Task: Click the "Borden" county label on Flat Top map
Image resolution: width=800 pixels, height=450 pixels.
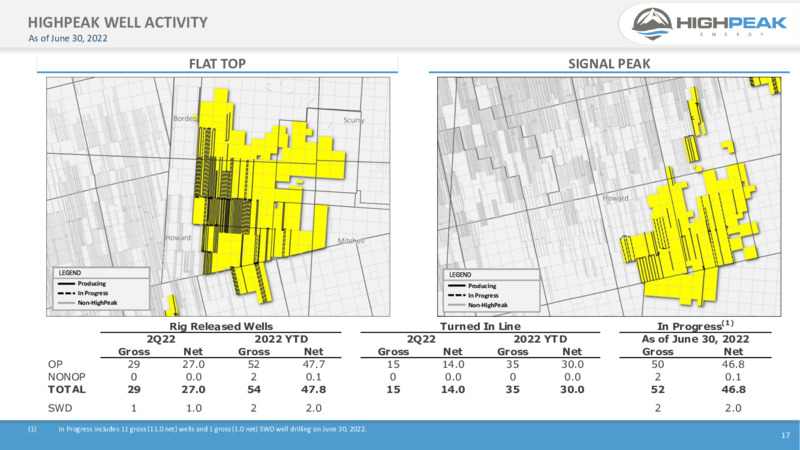Action: click(185, 118)
